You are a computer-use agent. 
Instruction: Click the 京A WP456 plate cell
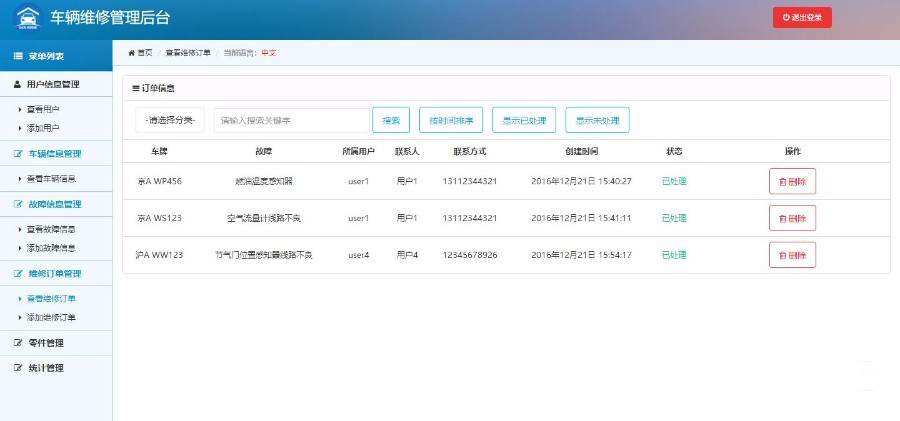tap(160, 181)
